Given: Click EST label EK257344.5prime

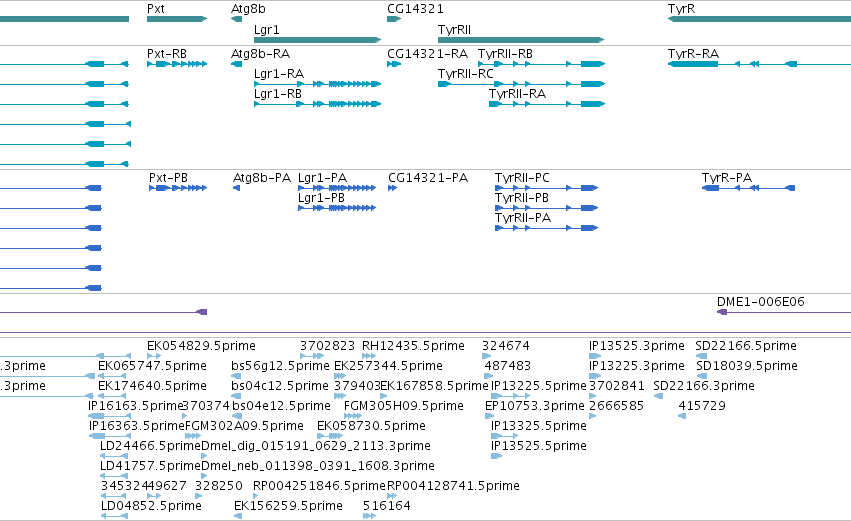Looking at the screenshot, I should pos(388,366).
